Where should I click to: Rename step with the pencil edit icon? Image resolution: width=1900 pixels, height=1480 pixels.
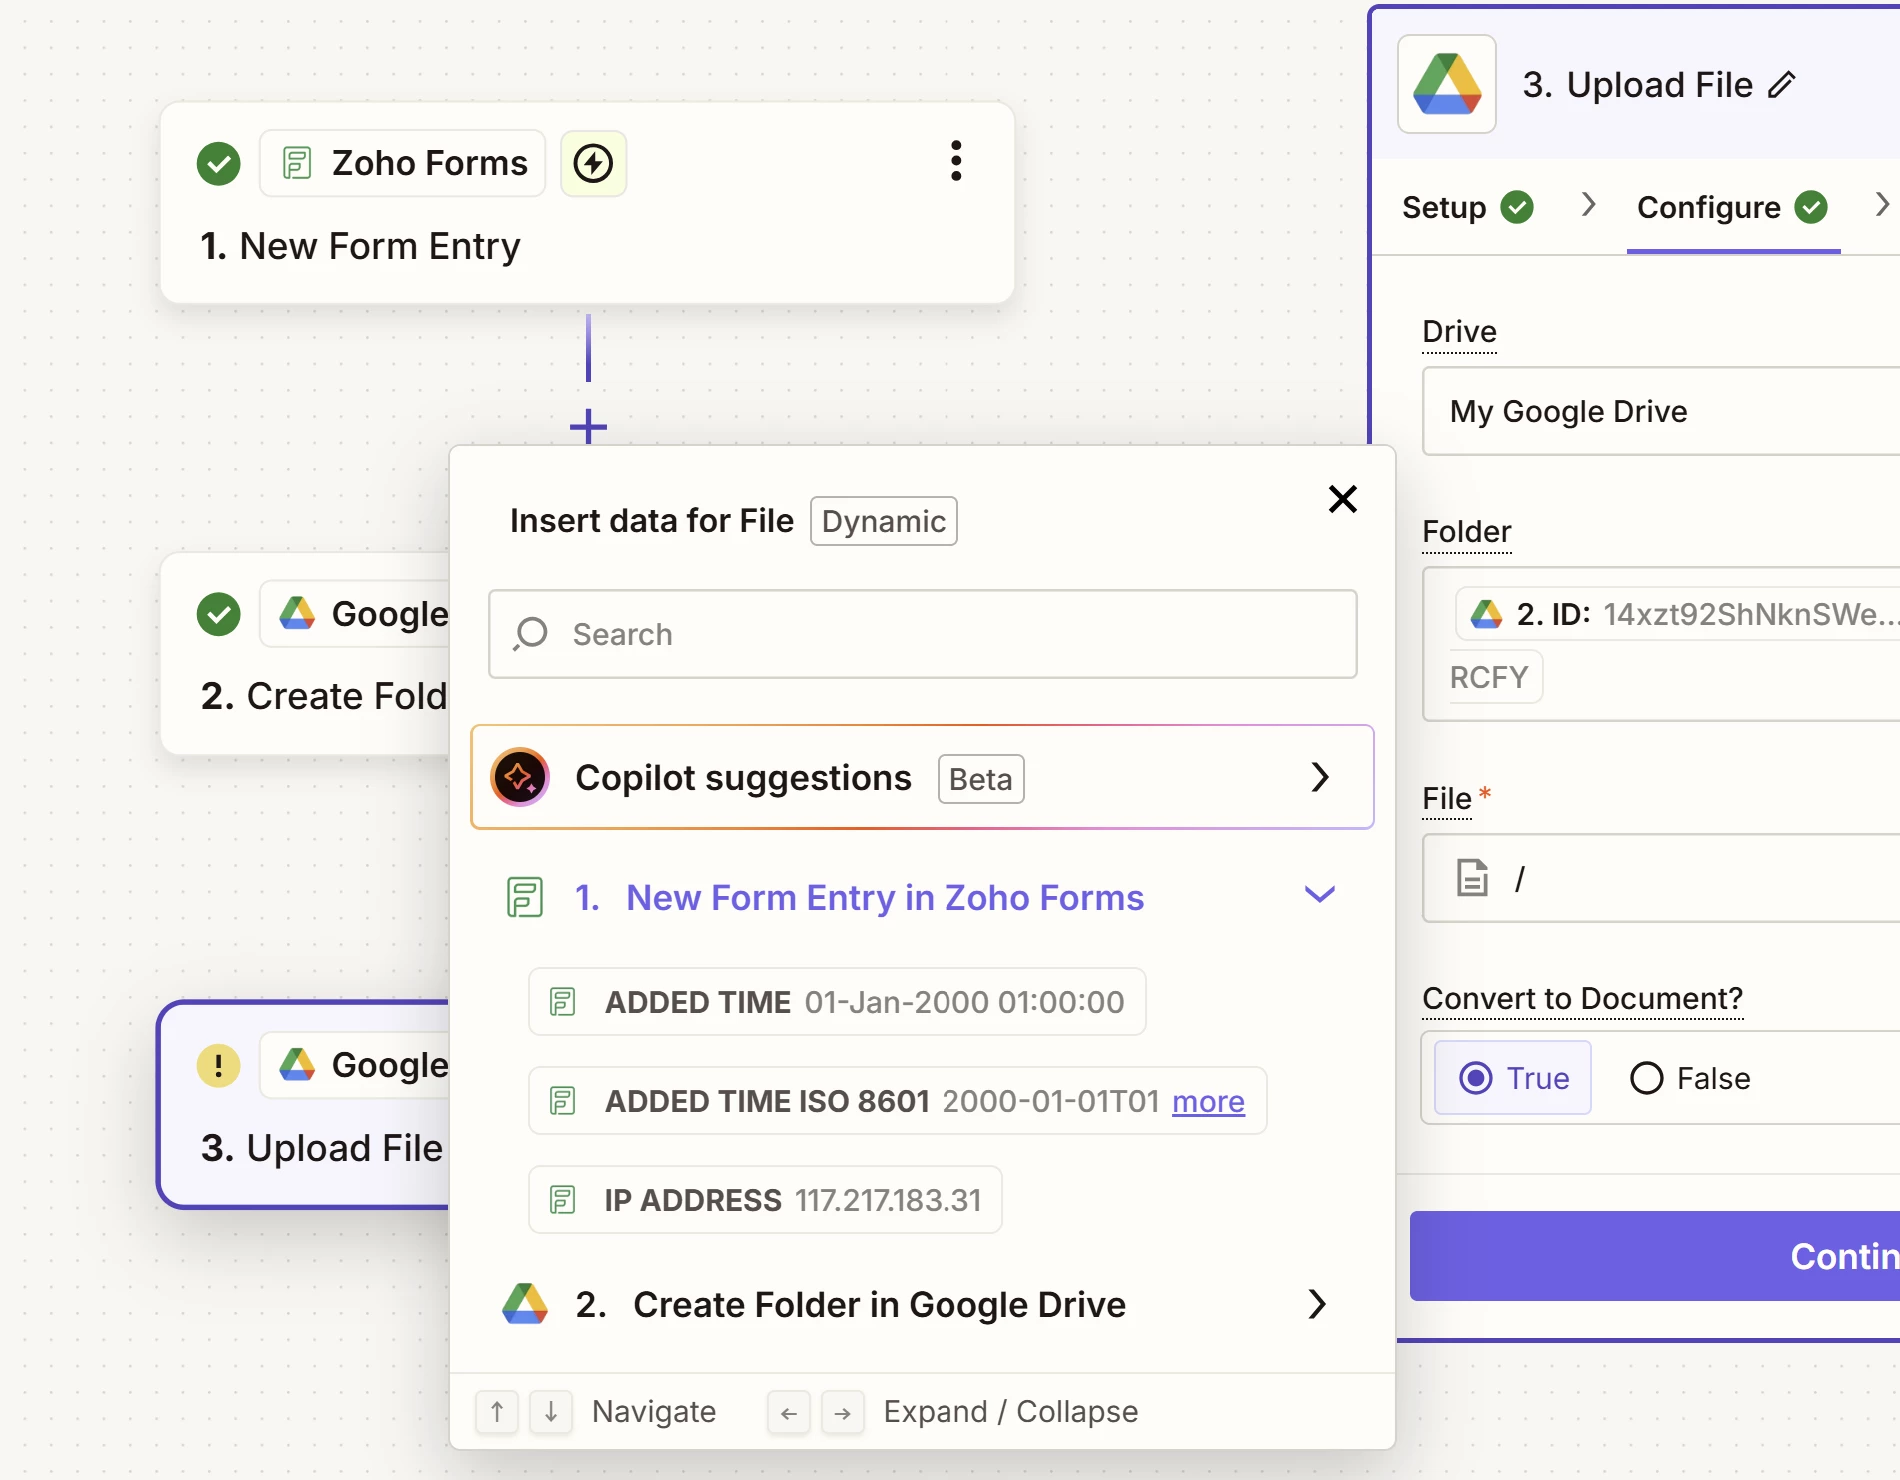pos(1782,85)
